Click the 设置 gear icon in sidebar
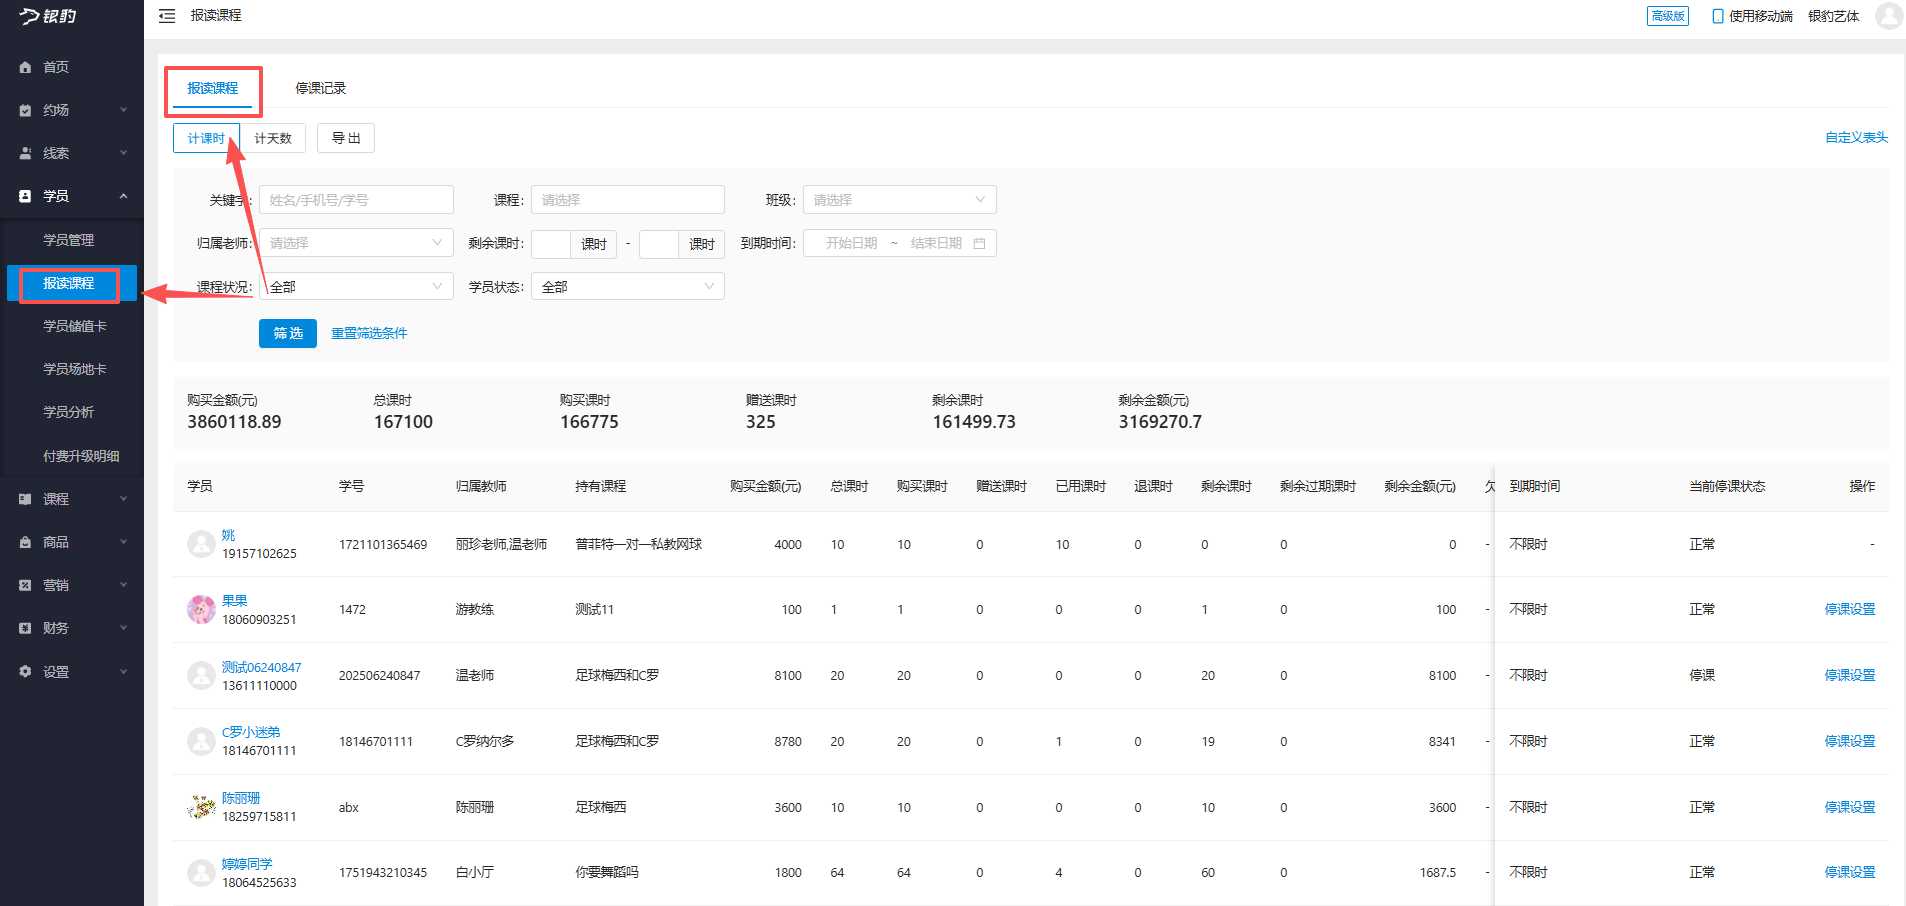 click(x=25, y=672)
